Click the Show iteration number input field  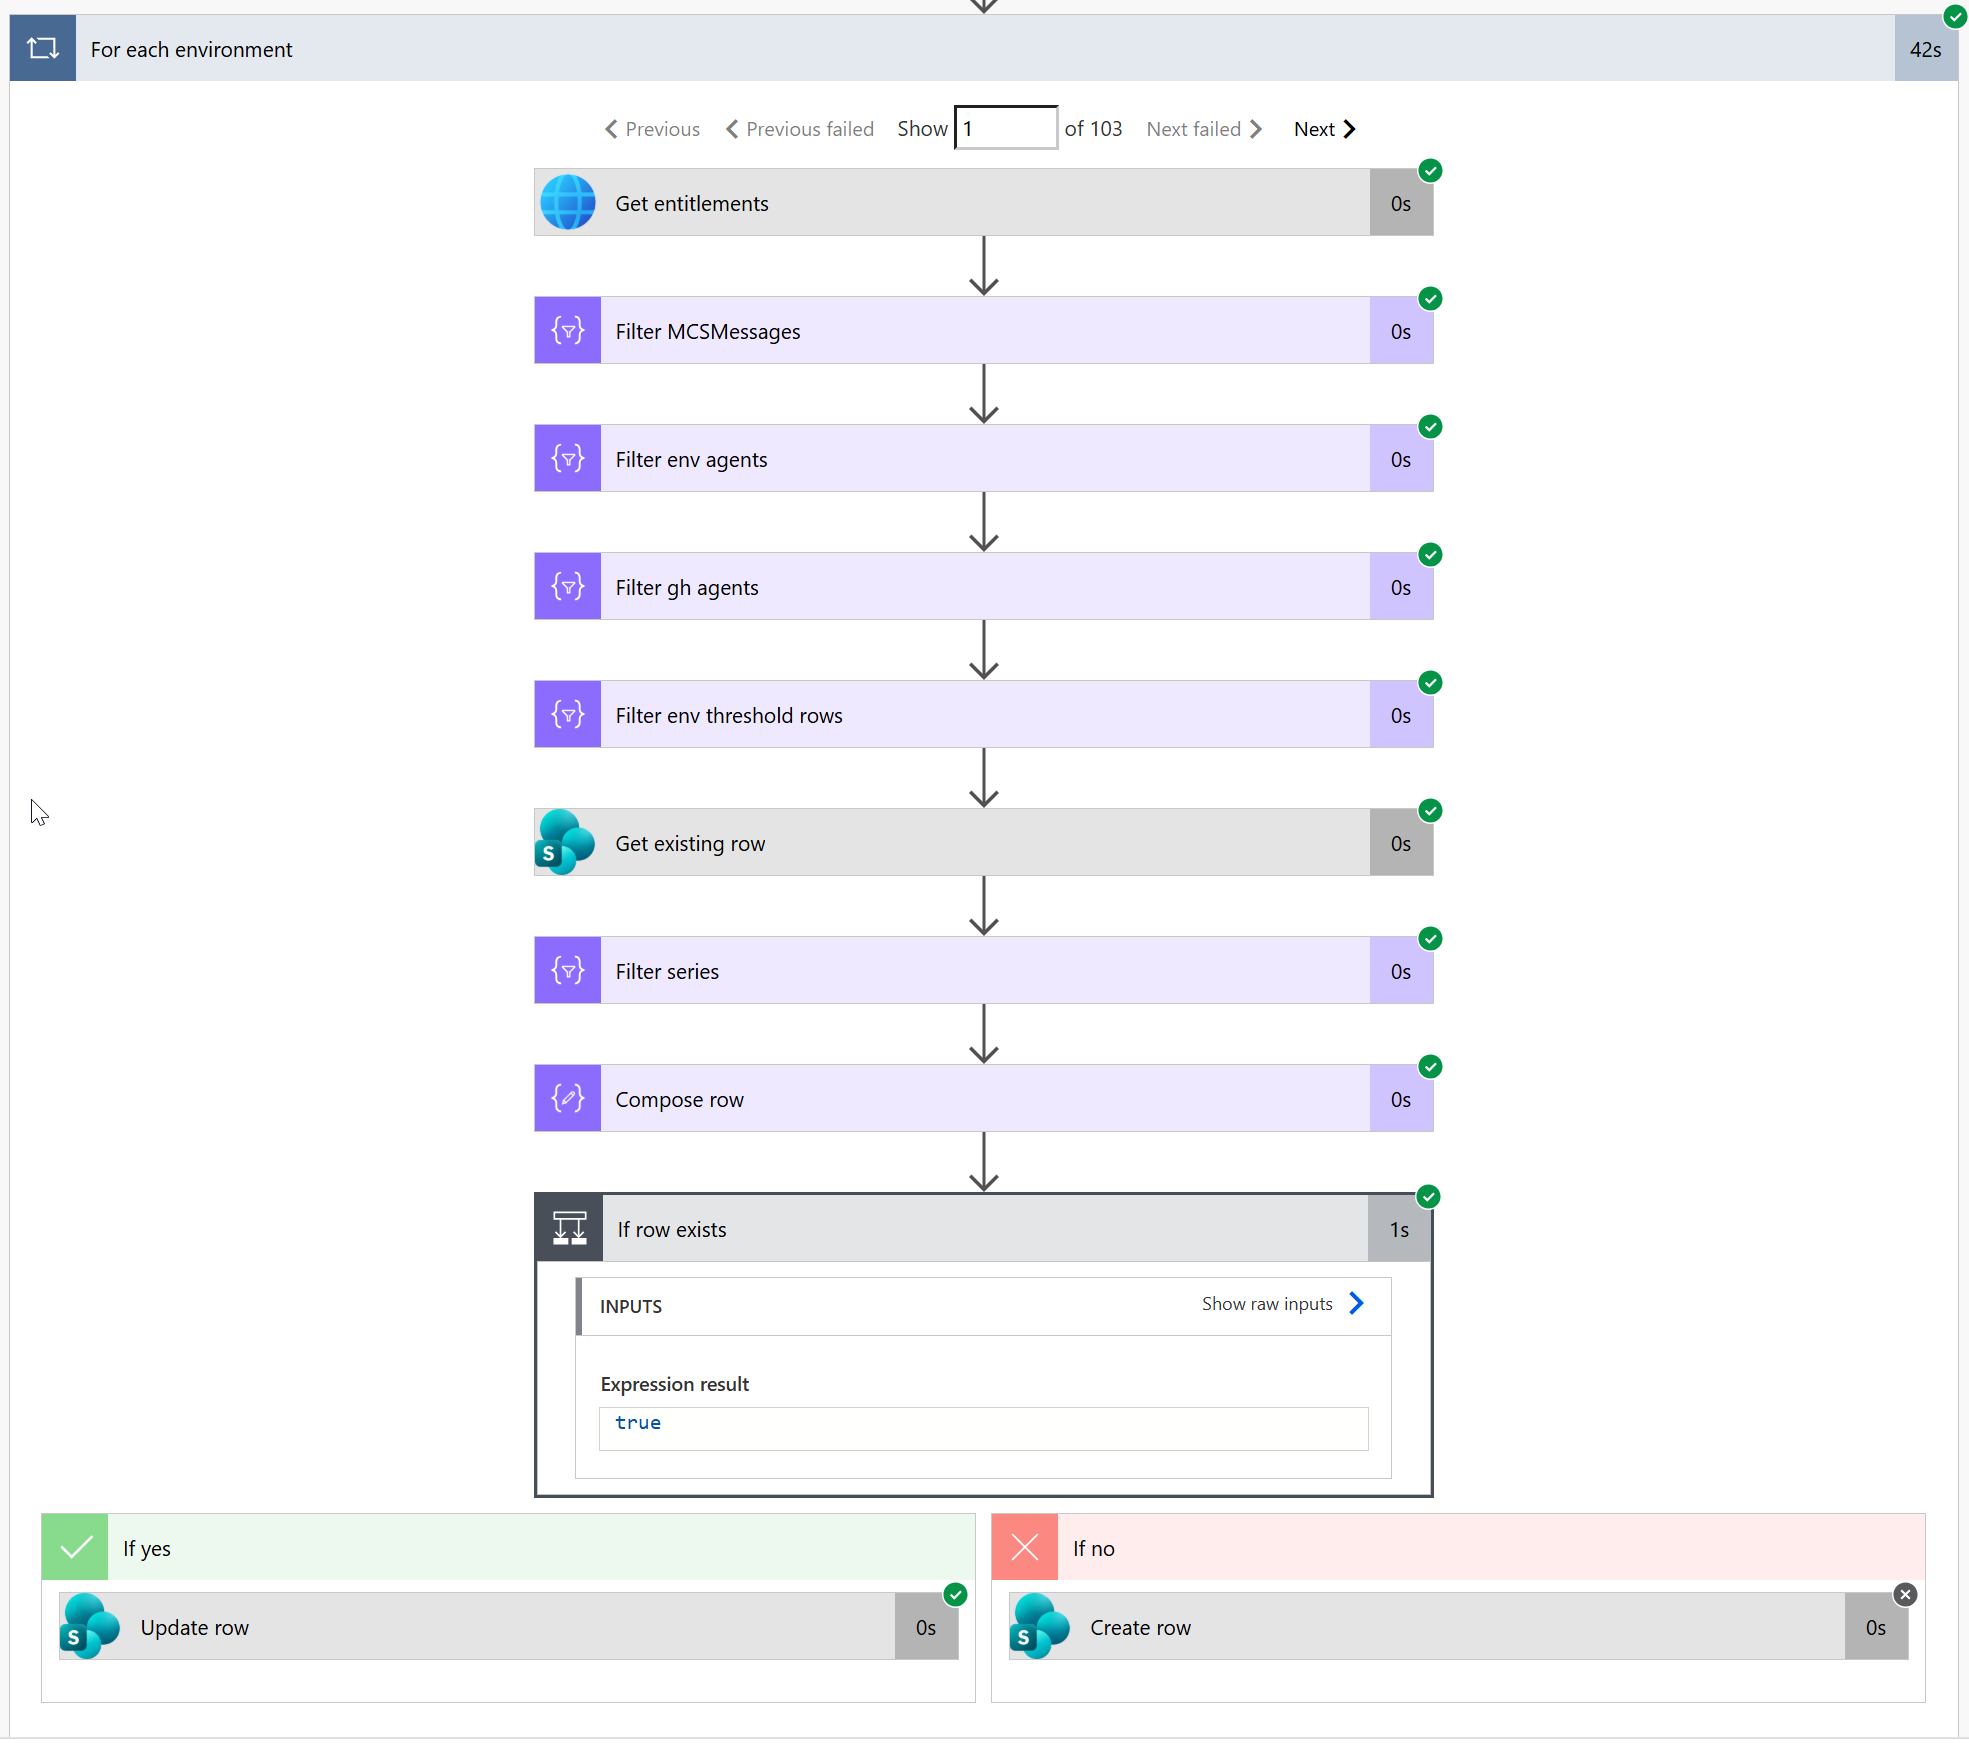point(1006,128)
